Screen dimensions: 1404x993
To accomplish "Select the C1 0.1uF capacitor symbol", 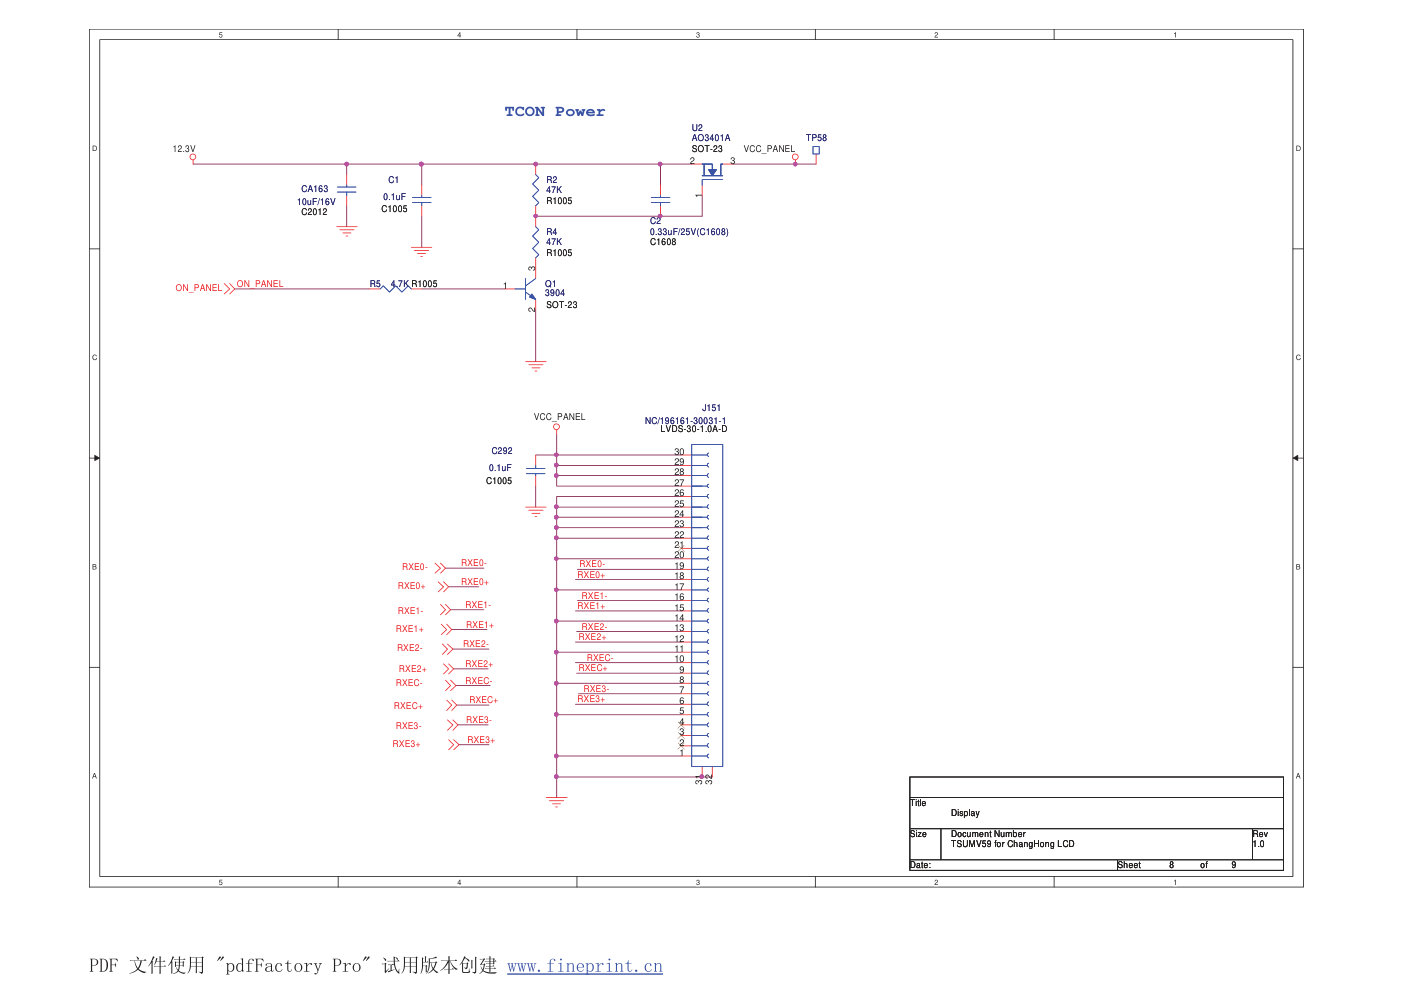I will coord(421,200).
